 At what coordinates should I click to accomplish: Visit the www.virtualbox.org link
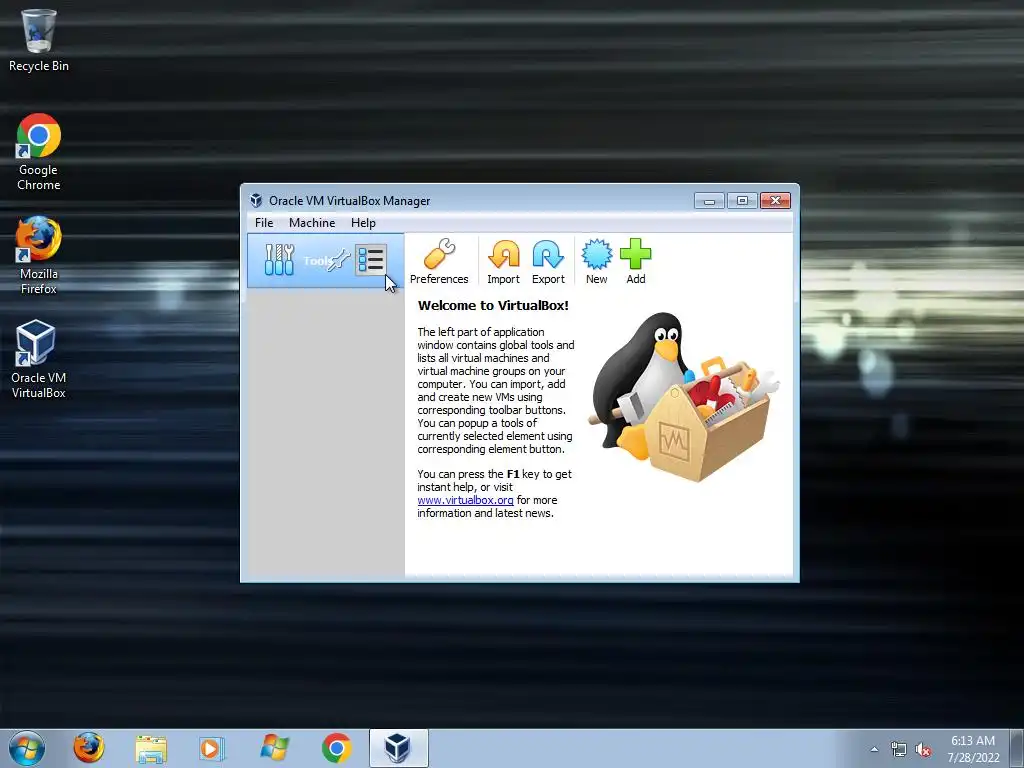click(x=465, y=500)
